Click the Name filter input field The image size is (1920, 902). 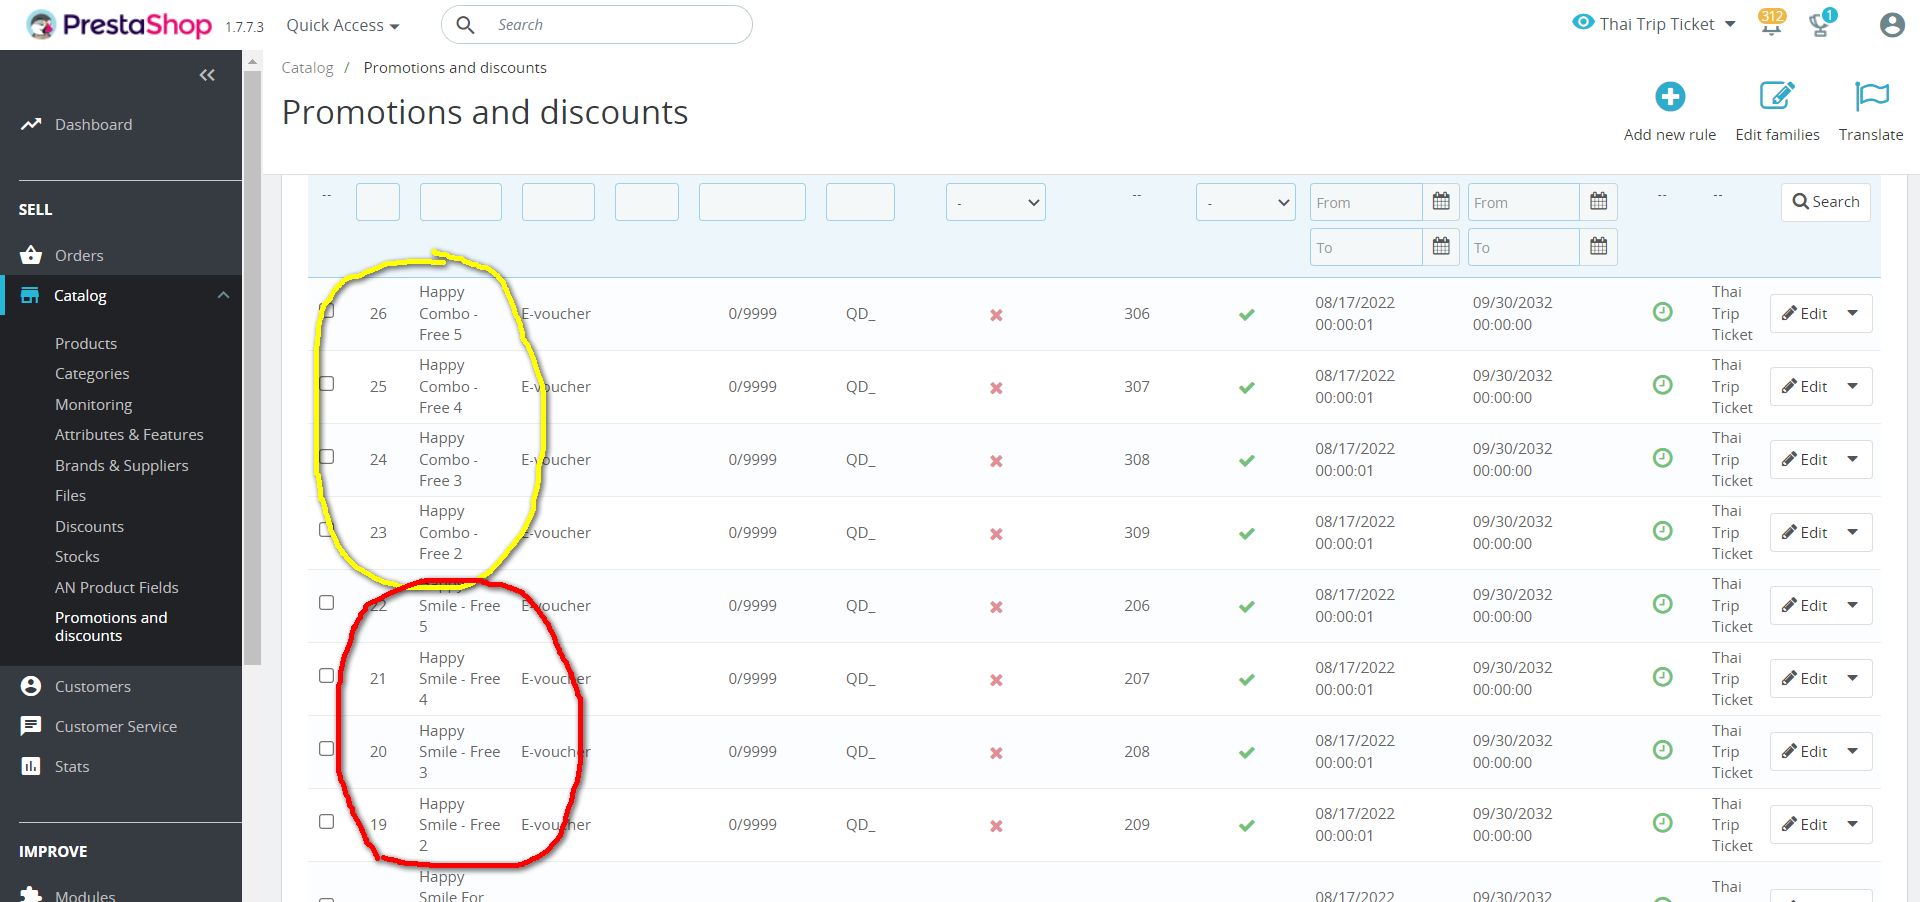[461, 202]
